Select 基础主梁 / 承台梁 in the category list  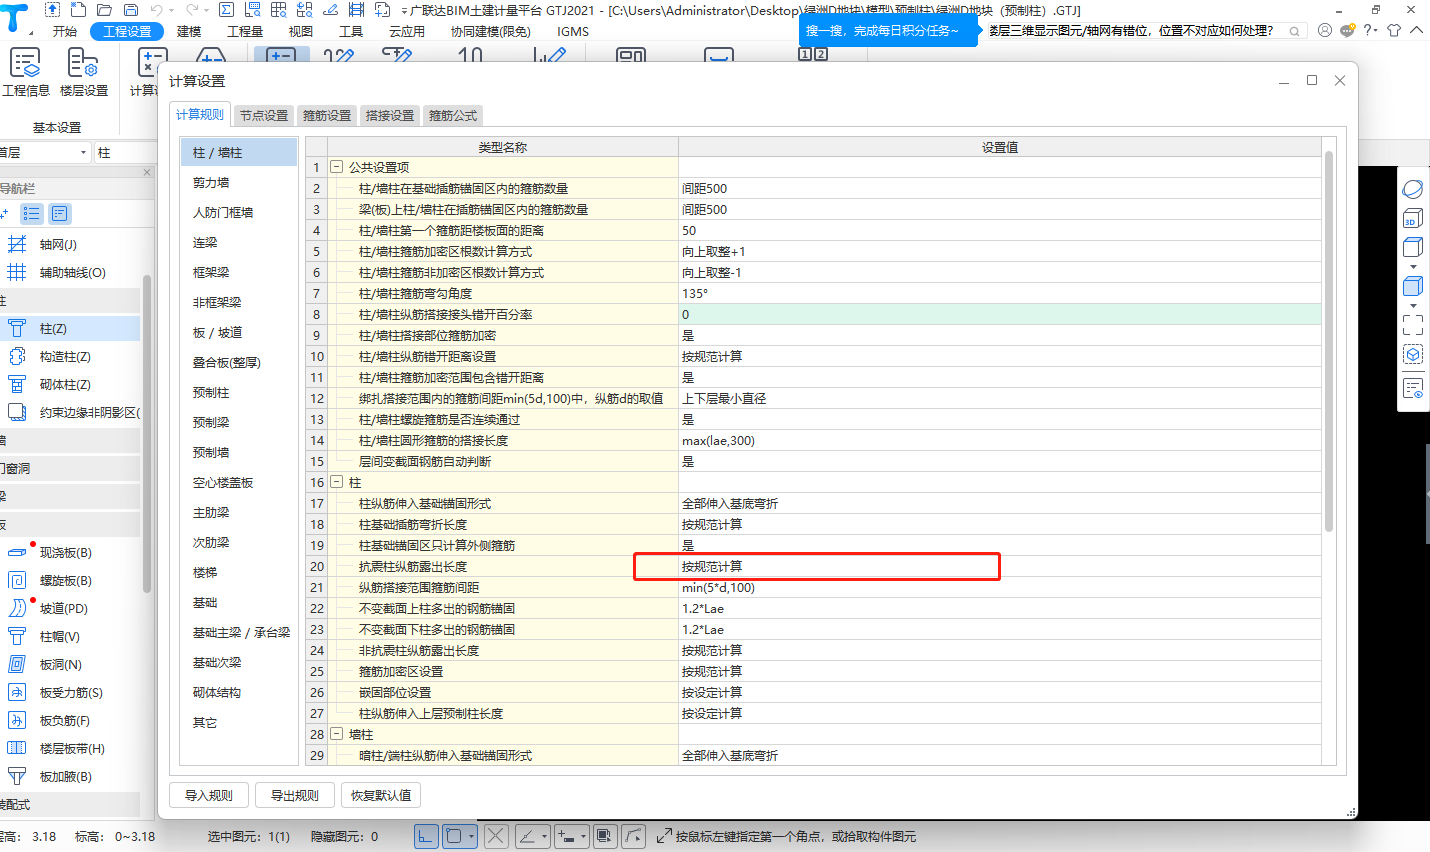(239, 632)
